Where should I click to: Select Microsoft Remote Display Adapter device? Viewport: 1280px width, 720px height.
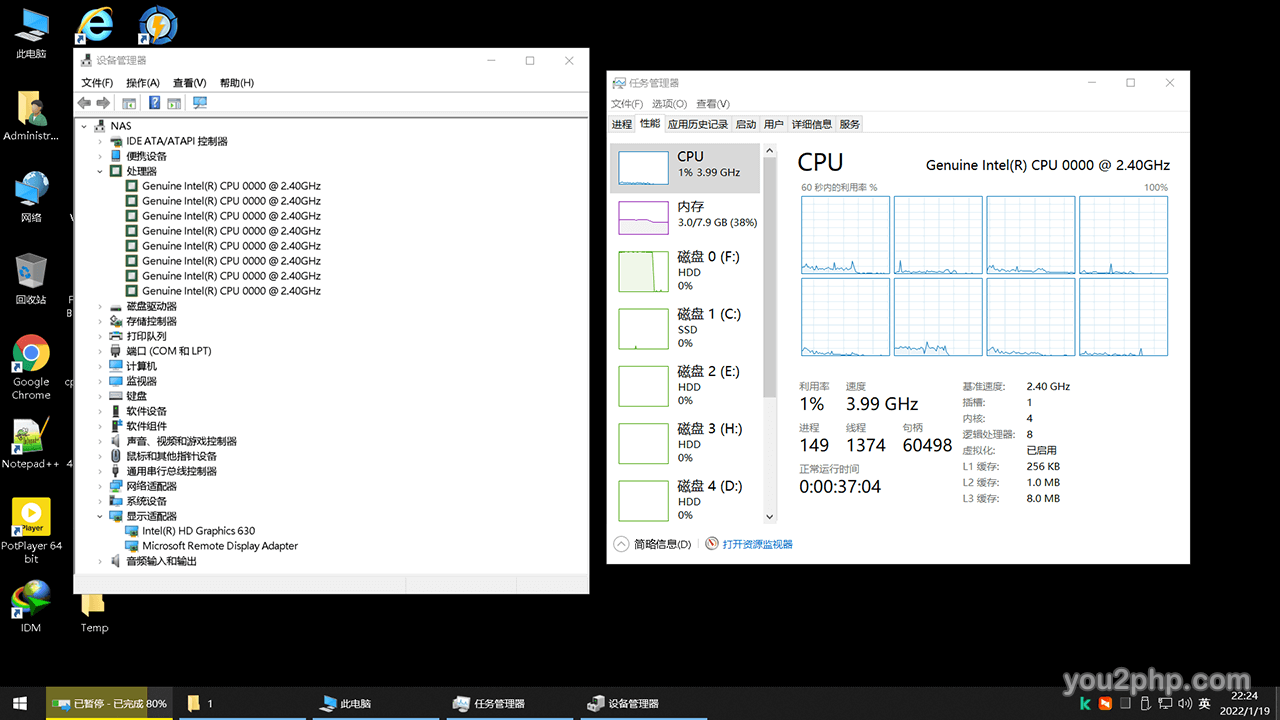pyautogui.click(x=219, y=546)
